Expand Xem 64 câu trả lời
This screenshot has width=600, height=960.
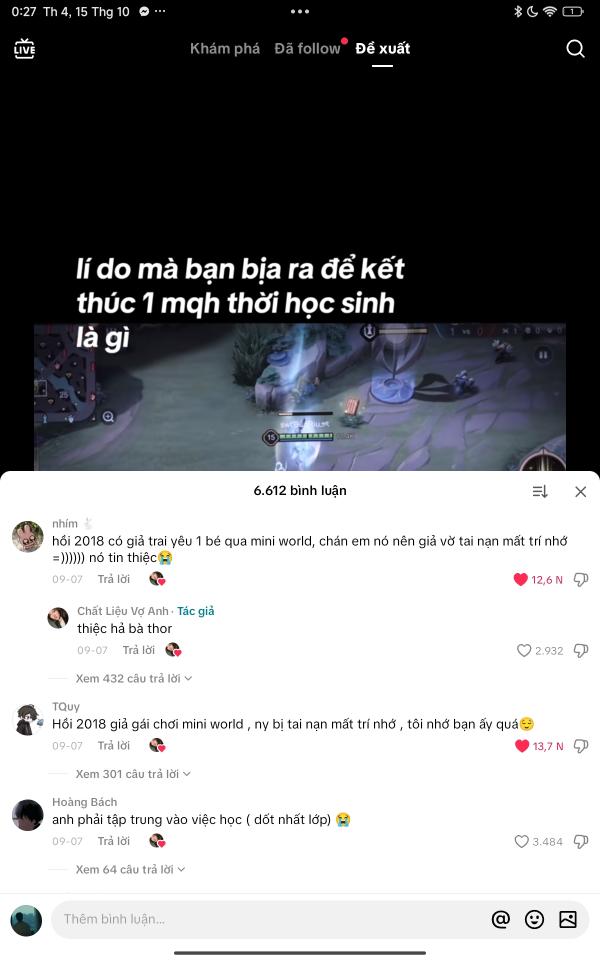(x=130, y=869)
